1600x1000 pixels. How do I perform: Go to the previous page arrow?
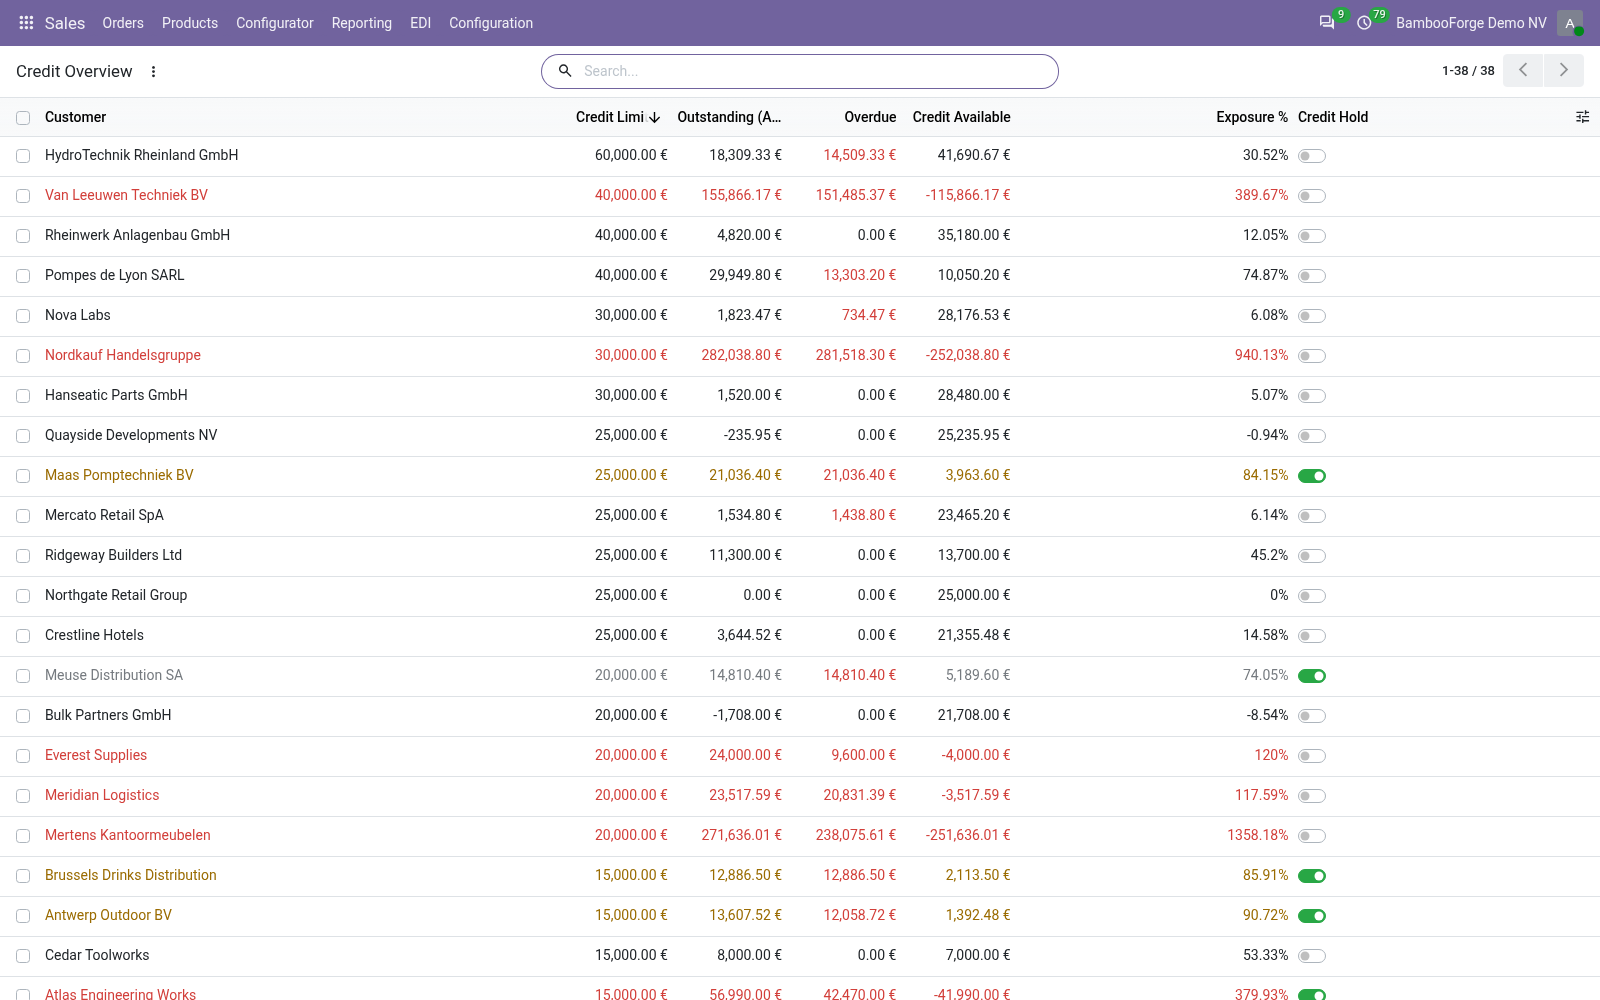point(1523,70)
